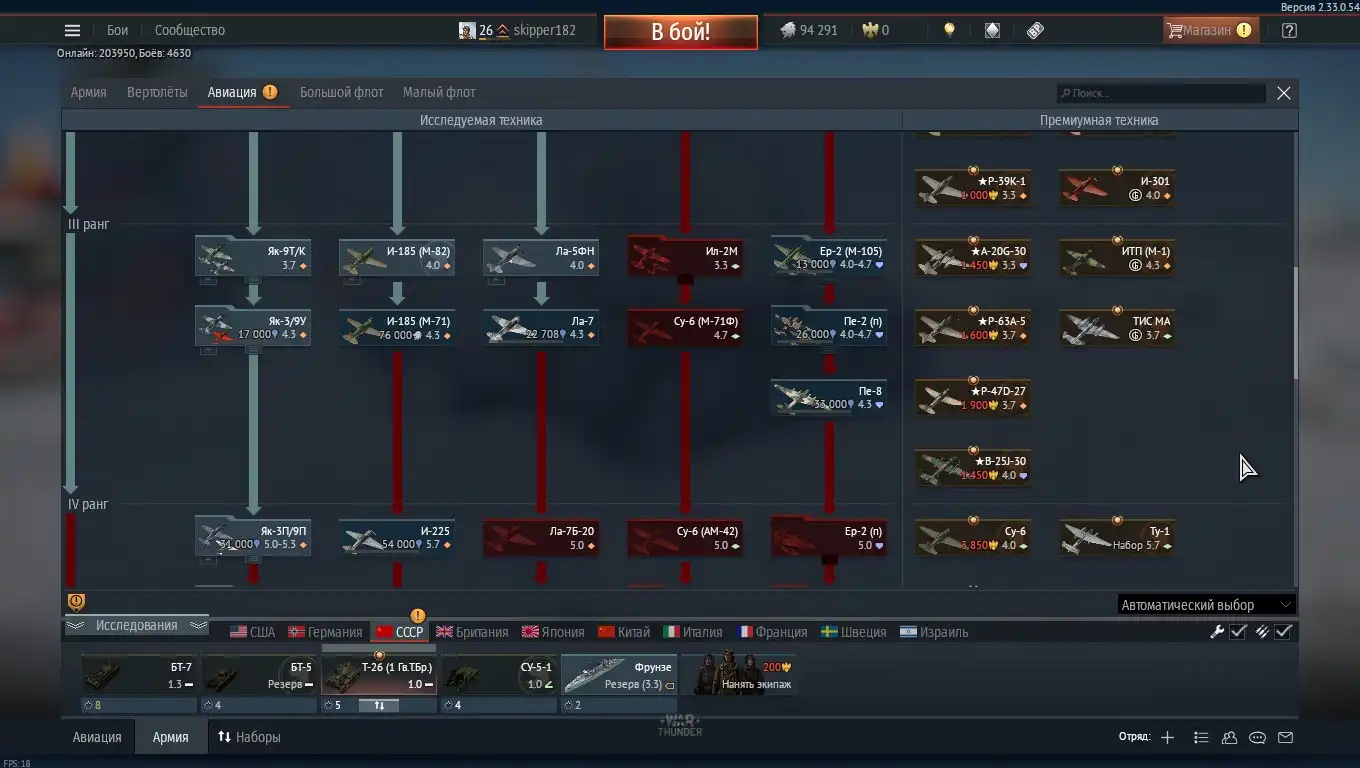The height and width of the screenshot is (768, 1360).
Task: Select the Фрунзе ship crew slot
Action: (x=619, y=675)
